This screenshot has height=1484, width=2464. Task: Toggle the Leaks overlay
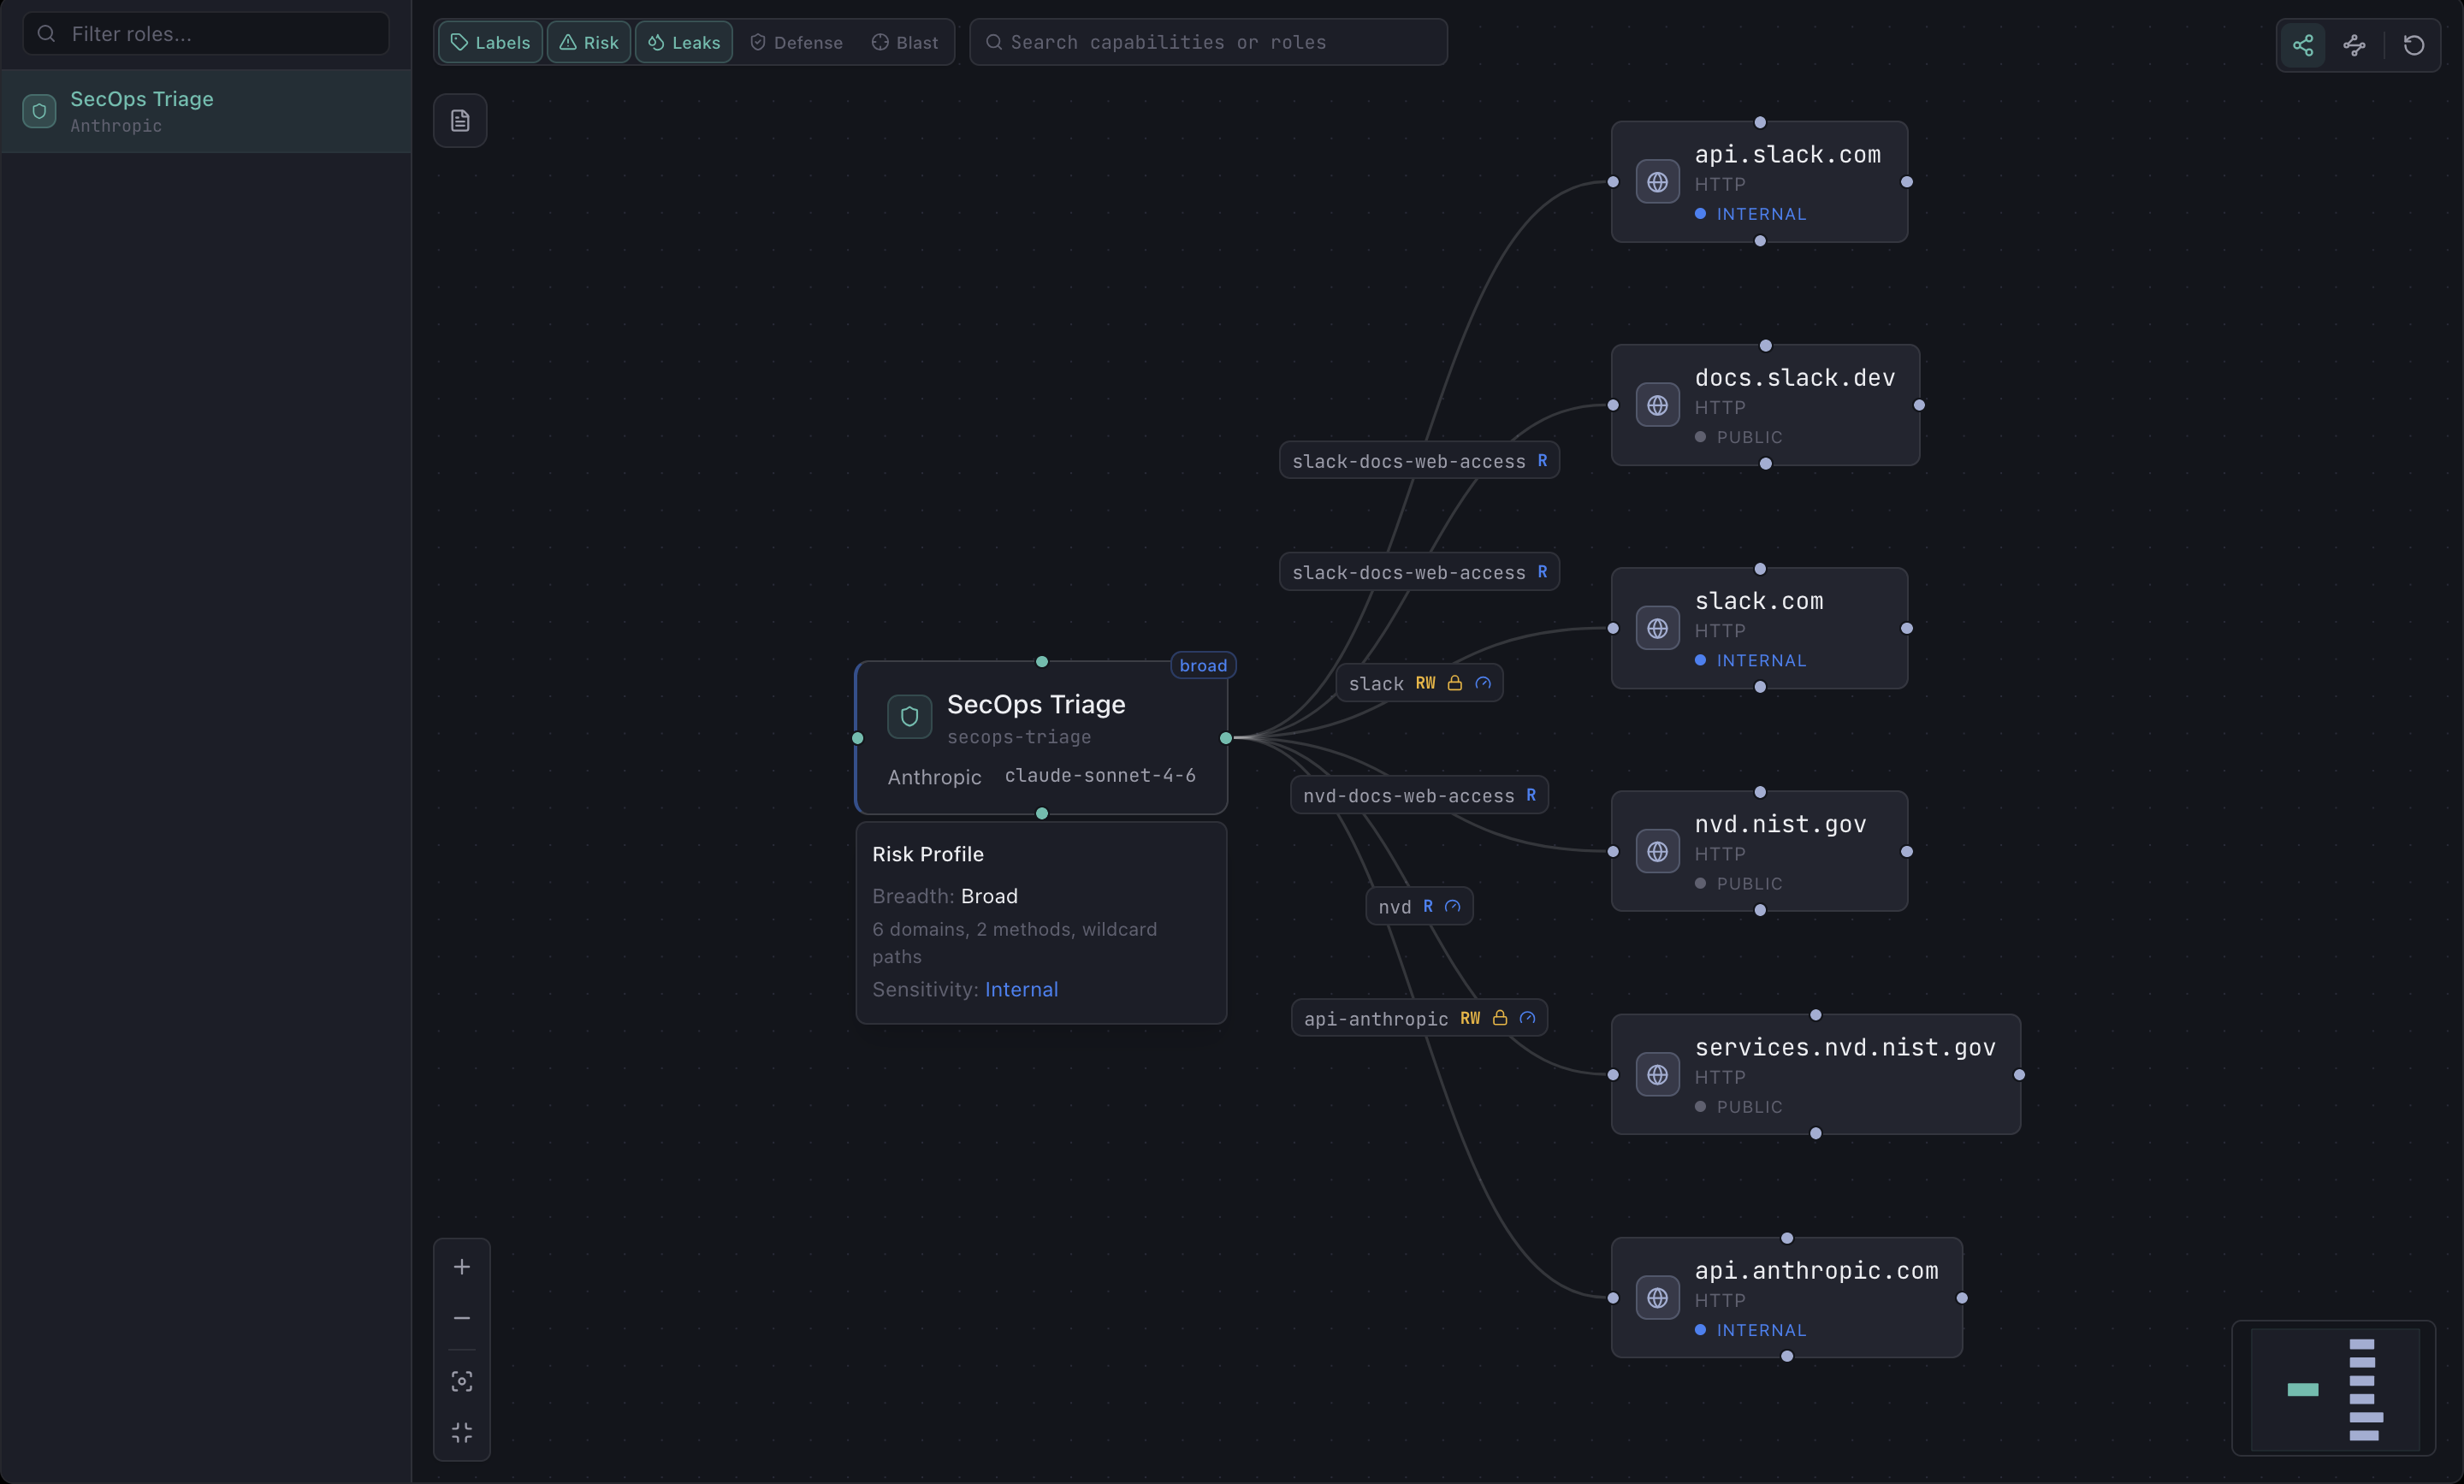pos(684,42)
